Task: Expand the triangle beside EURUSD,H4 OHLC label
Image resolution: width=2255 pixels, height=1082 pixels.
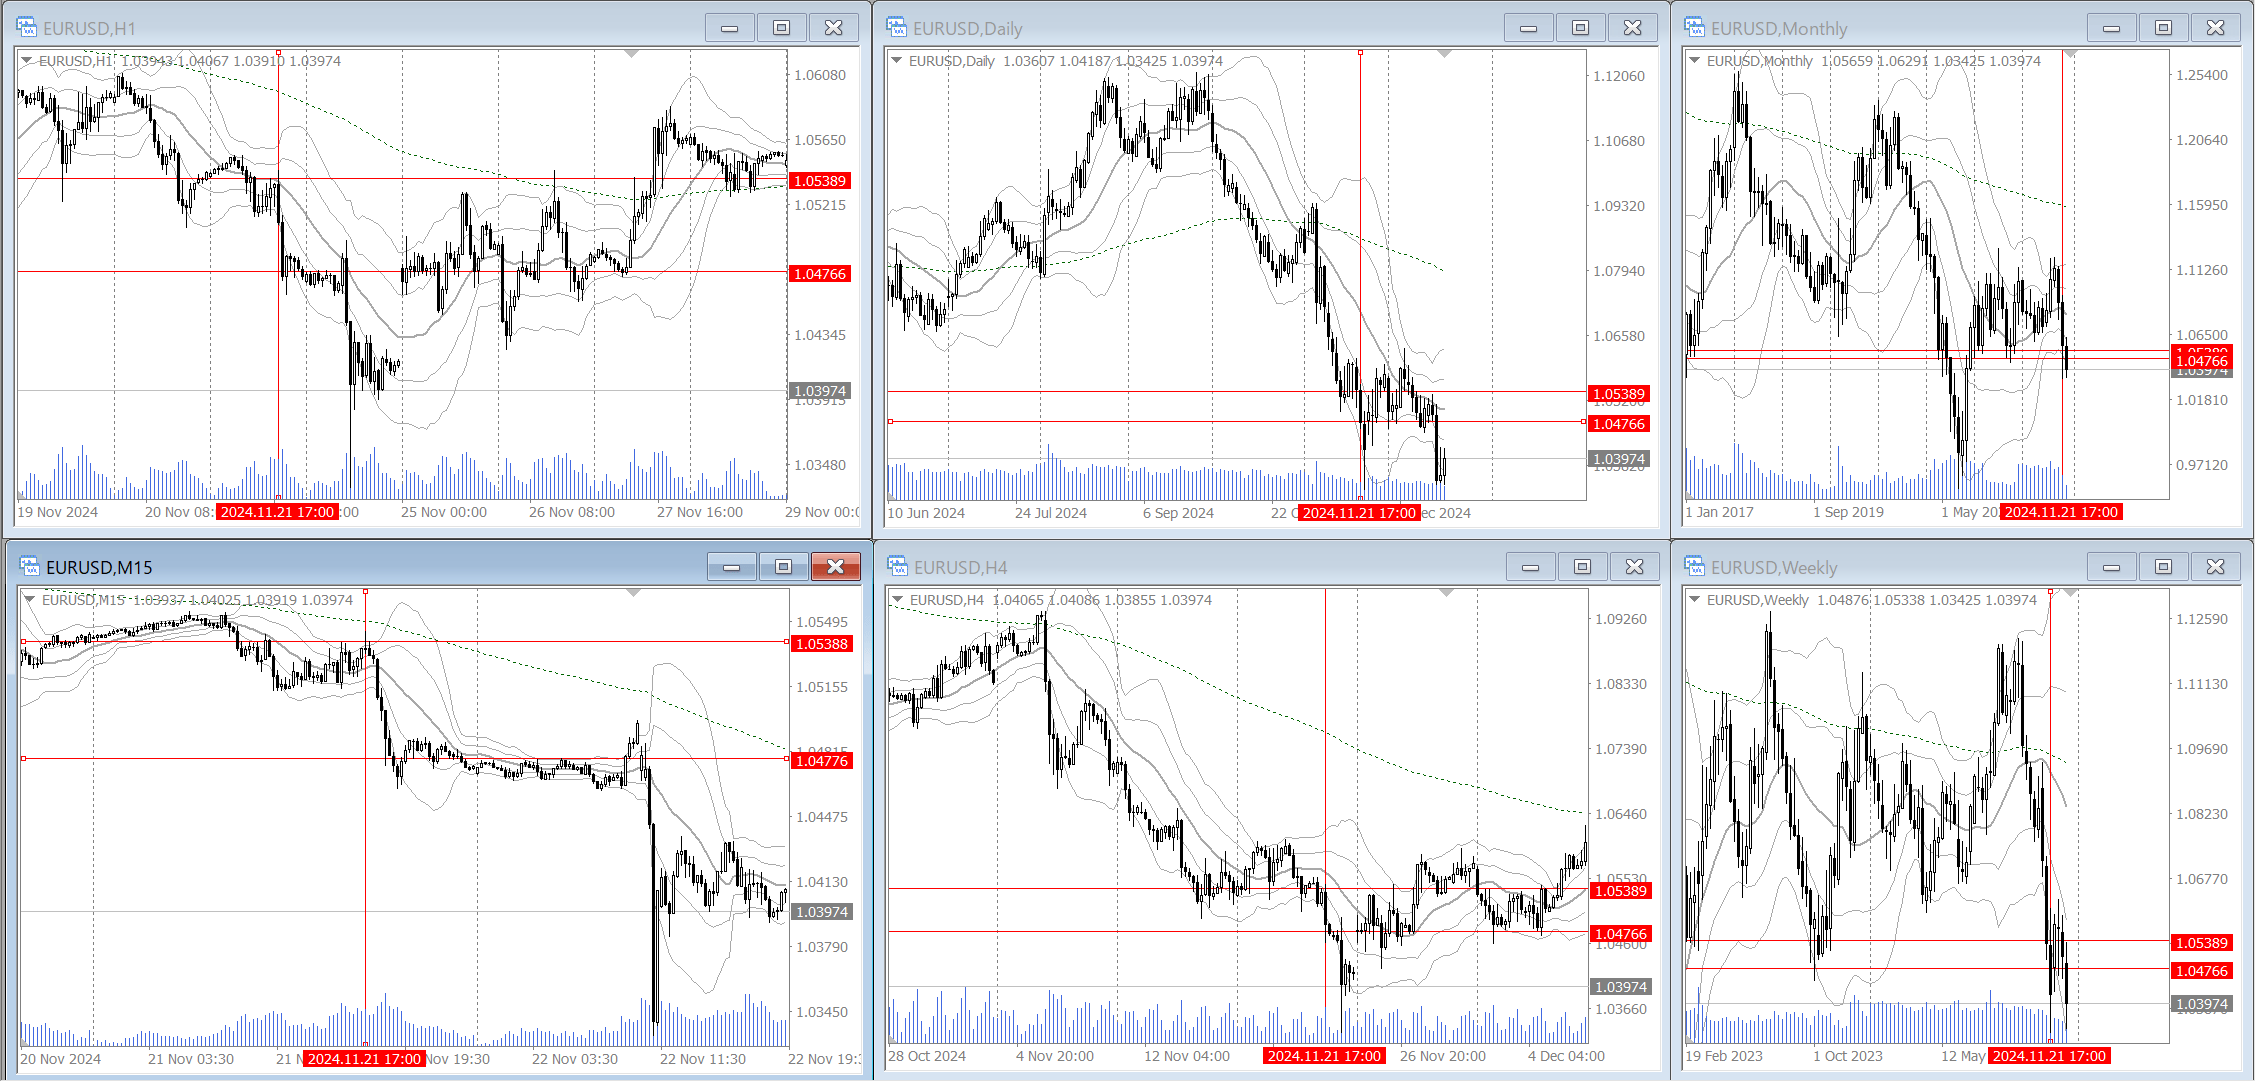Action: tap(898, 600)
